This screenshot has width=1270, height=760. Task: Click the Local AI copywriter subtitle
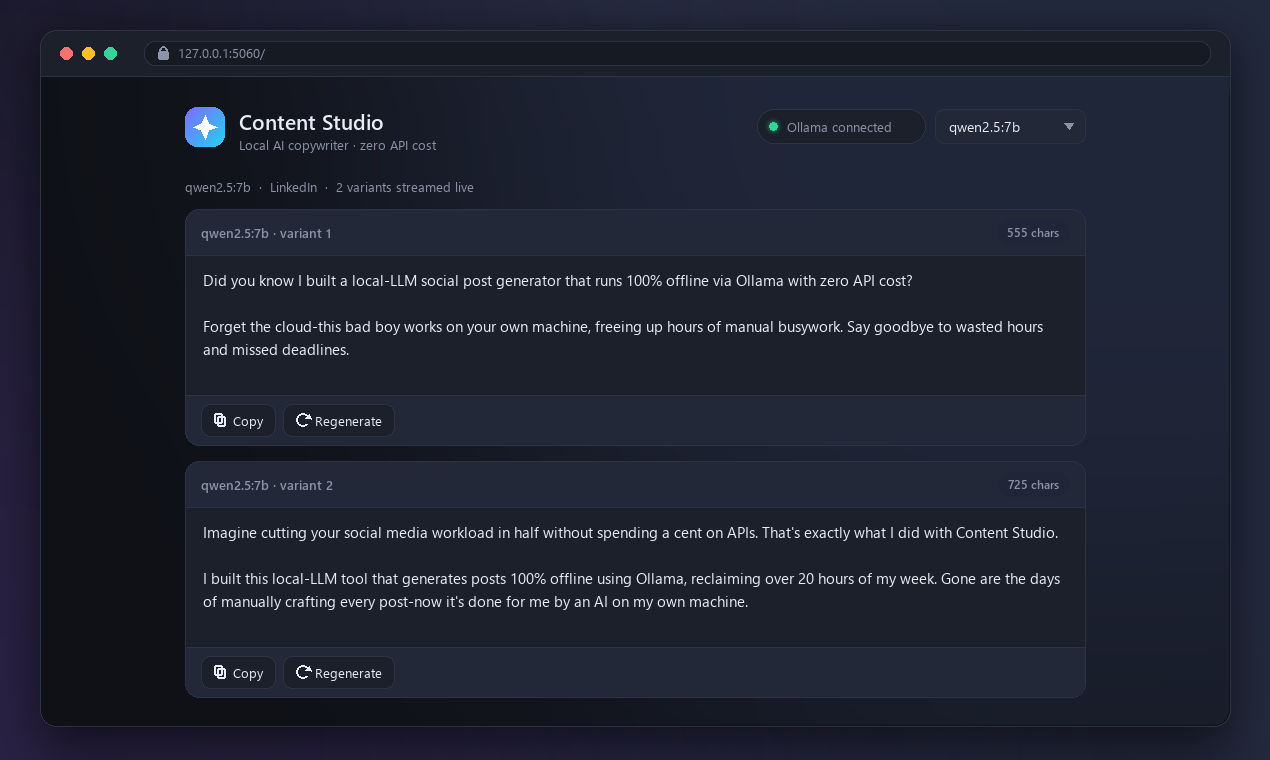[337, 146]
